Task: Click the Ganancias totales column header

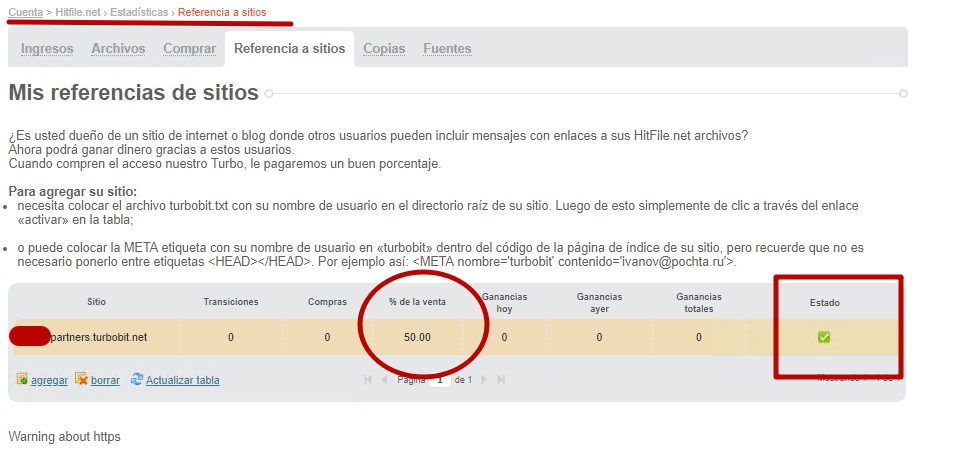Action: (x=699, y=302)
